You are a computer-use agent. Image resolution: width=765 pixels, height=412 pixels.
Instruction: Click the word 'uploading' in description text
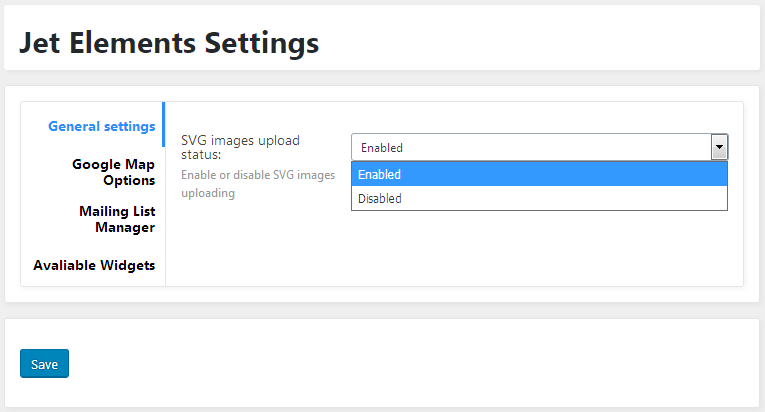[208, 193]
